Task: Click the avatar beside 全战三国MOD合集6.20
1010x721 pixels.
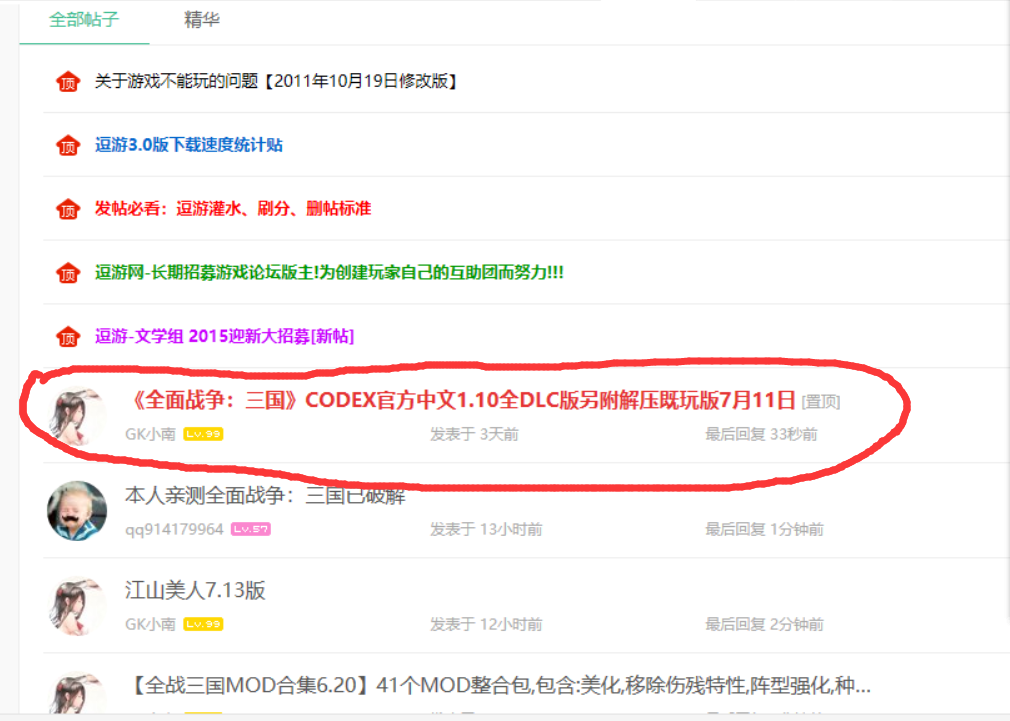Action: click(77, 693)
